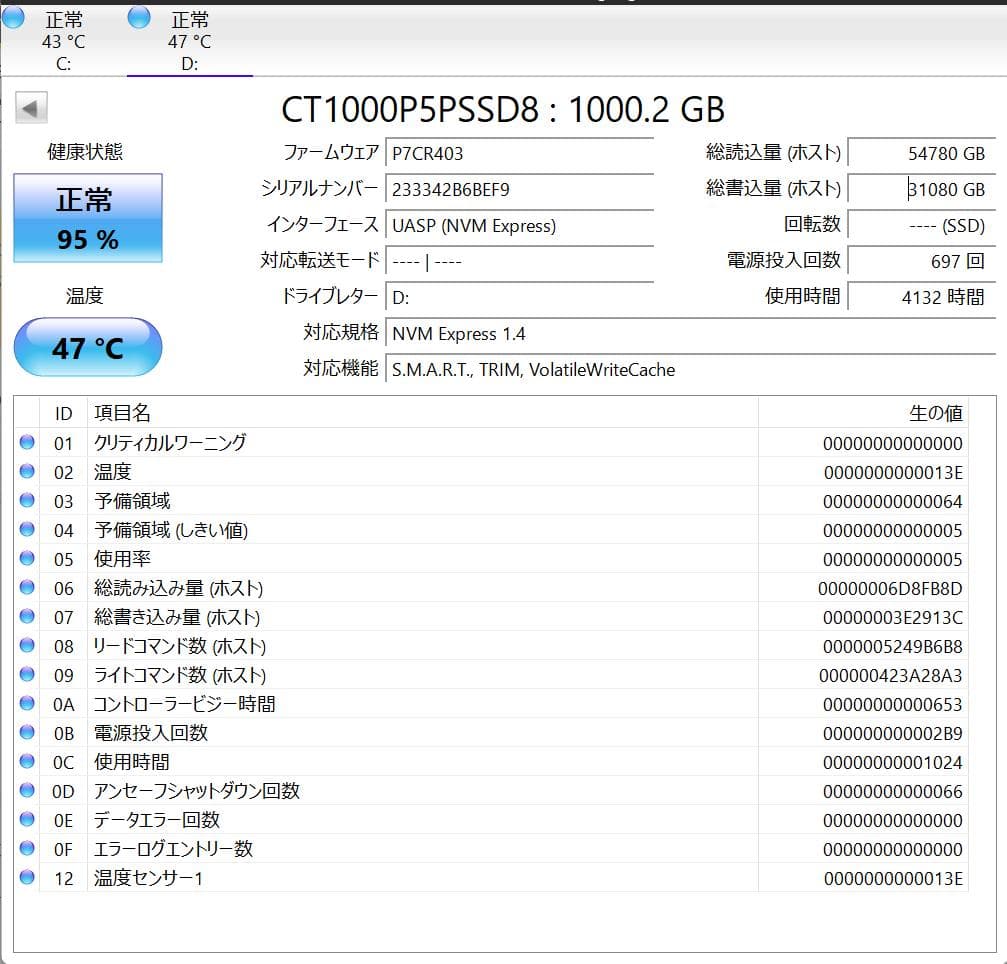The width and height of the screenshot is (1007, 964).
Task: Click power-on hours value 4132 時間
Action: pyautogui.click(x=922, y=297)
